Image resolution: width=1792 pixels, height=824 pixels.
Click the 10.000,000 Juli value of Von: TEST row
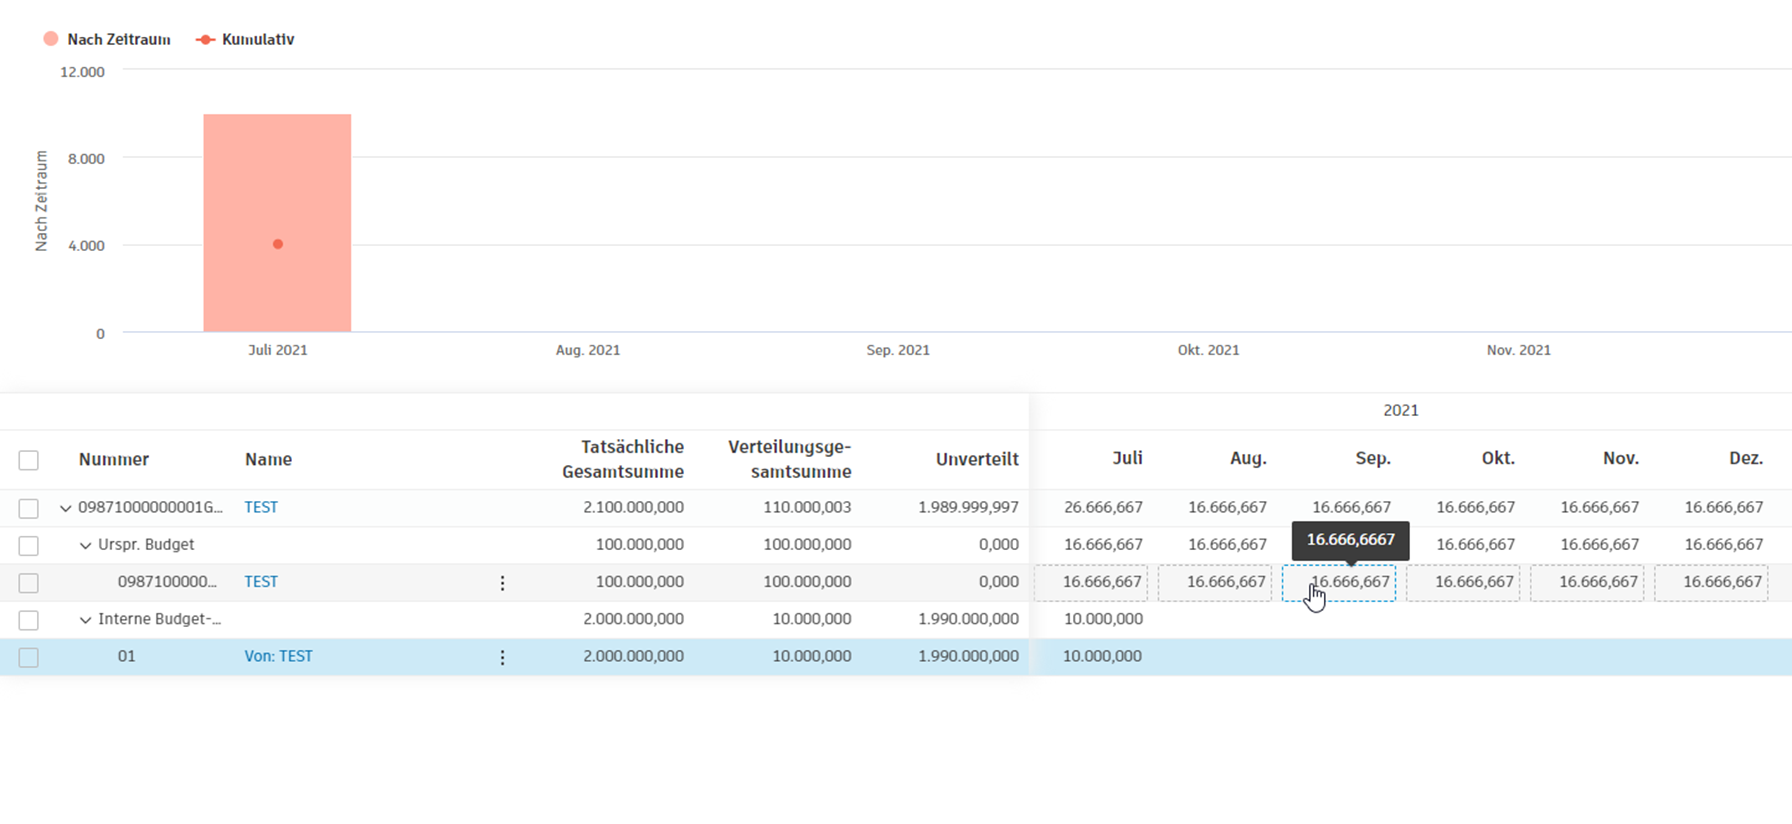tap(1102, 656)
